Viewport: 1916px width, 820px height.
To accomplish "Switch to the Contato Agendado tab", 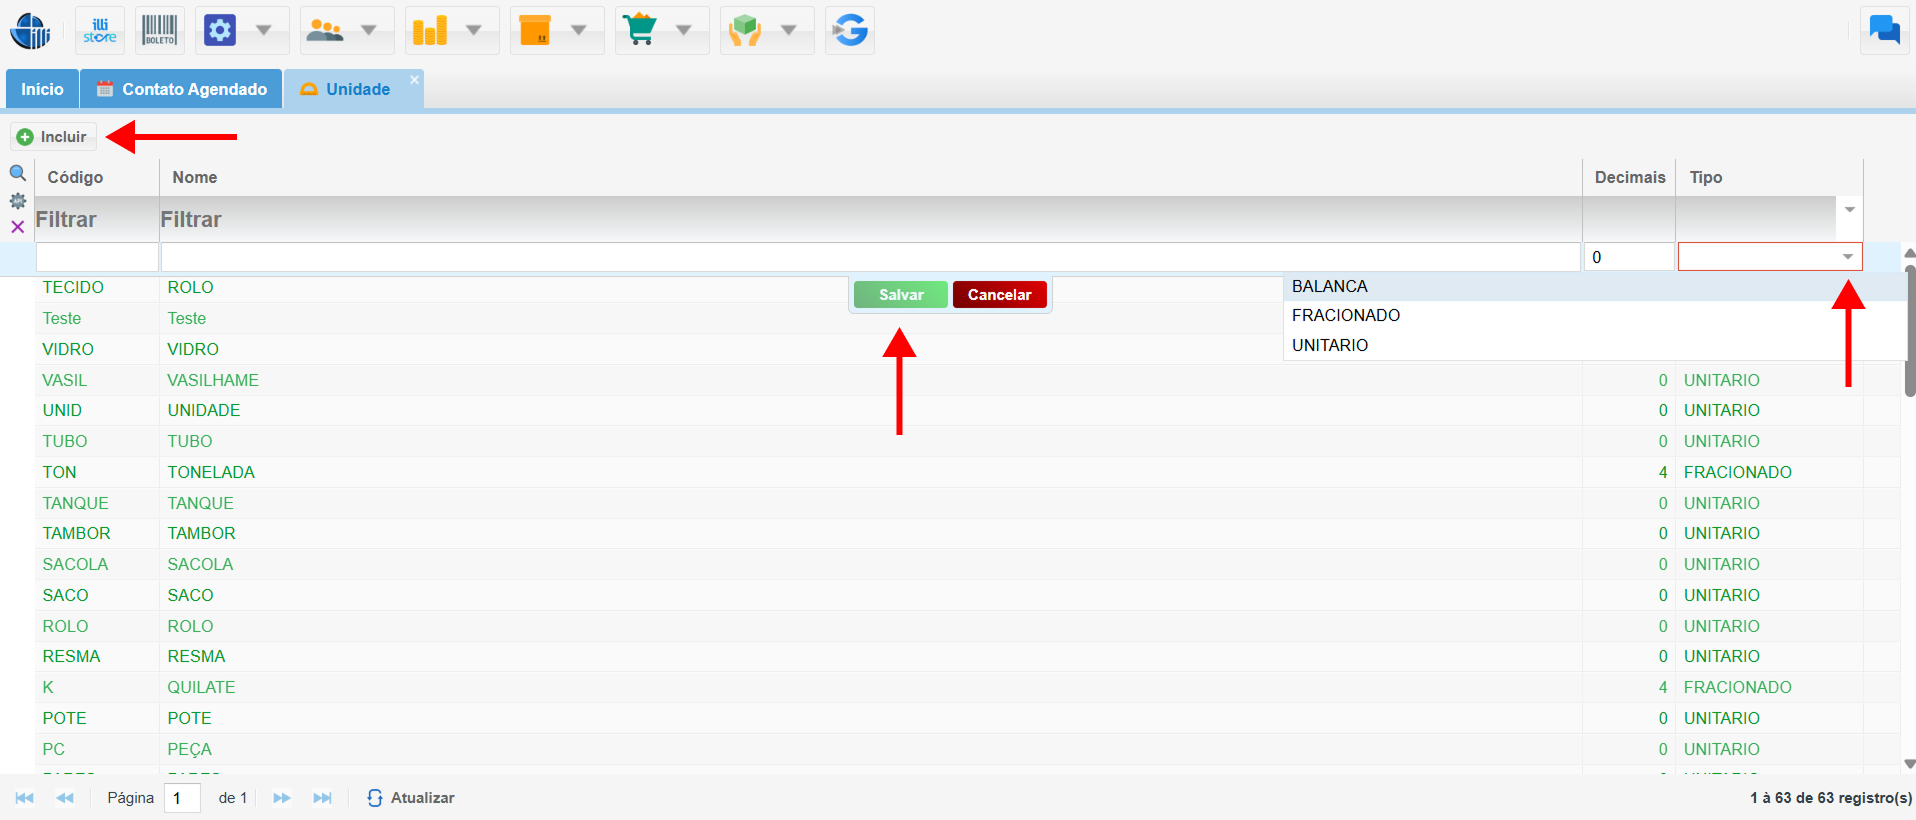I will (182, 89).
